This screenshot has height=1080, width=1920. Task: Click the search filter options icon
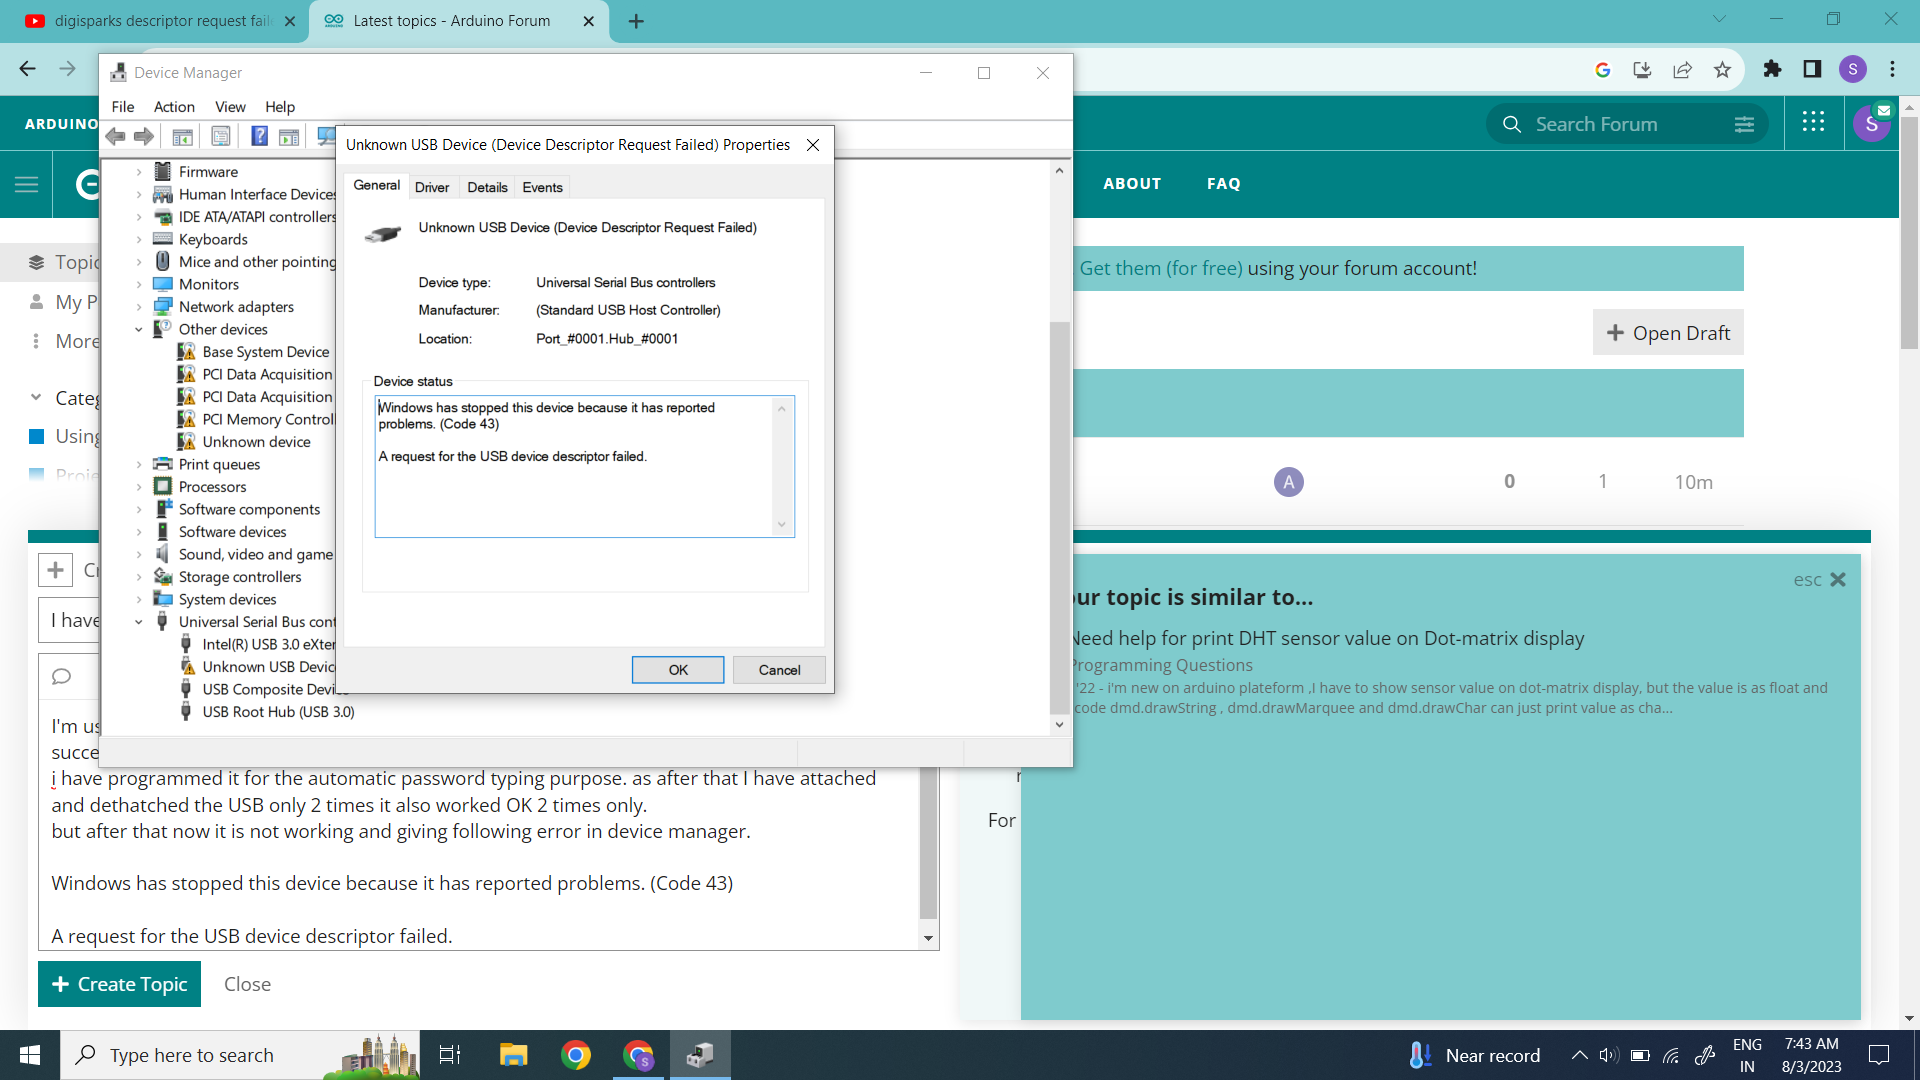pyautogui.click(x=1744, y=124)
